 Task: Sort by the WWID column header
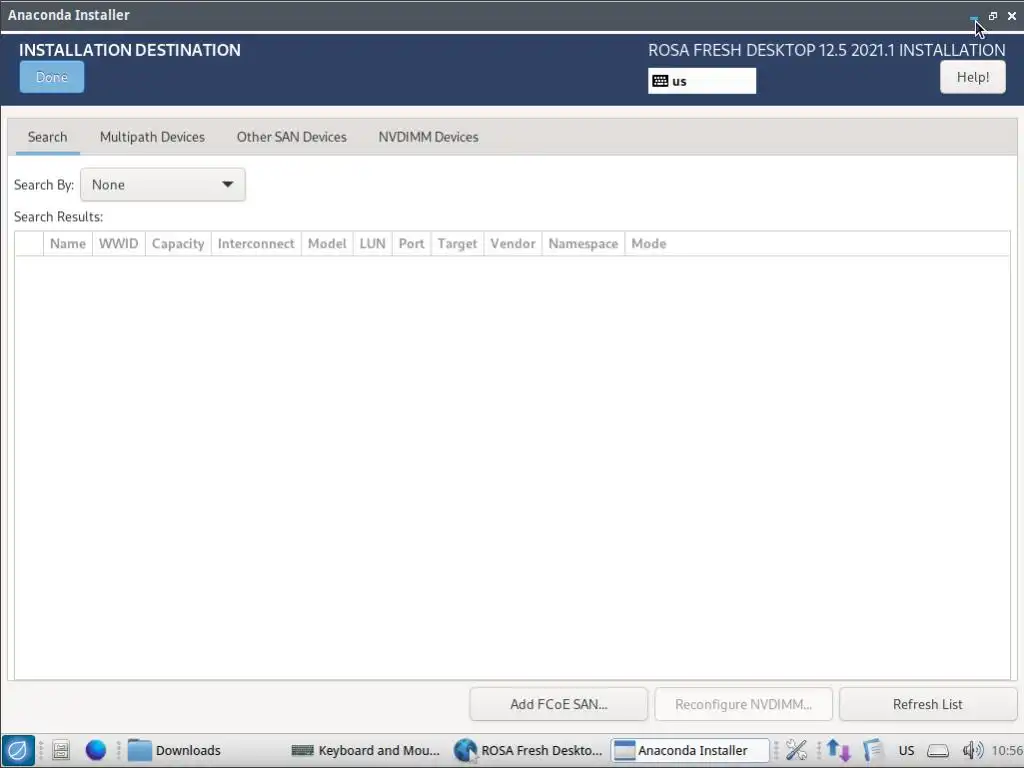coord(119,244)
